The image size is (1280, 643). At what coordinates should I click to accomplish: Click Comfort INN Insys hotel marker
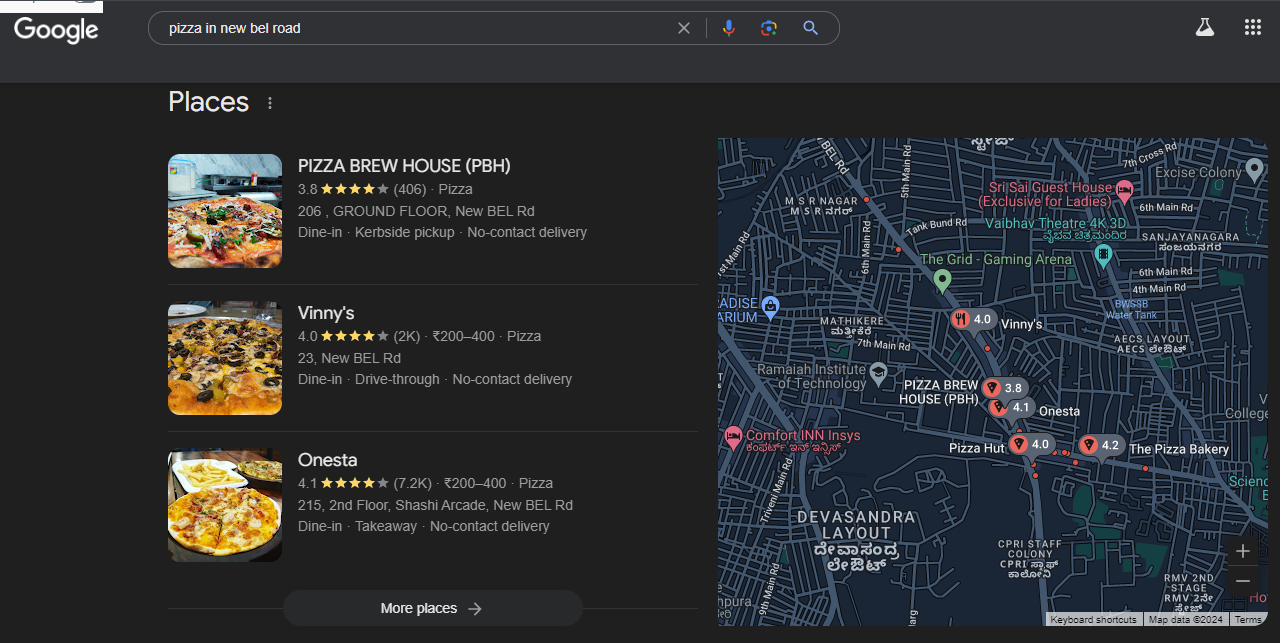click(732, 437)
